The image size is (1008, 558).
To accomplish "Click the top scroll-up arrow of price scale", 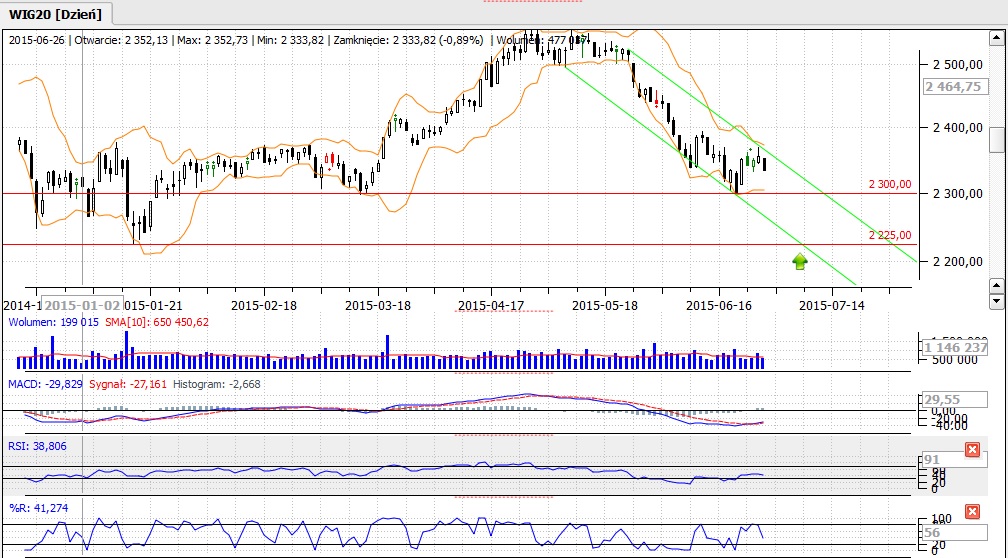I will 996,39.
